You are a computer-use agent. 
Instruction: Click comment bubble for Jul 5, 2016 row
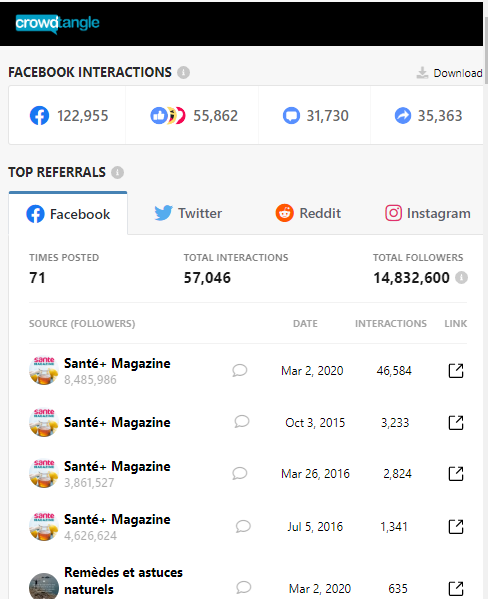[x=243, y=526]
